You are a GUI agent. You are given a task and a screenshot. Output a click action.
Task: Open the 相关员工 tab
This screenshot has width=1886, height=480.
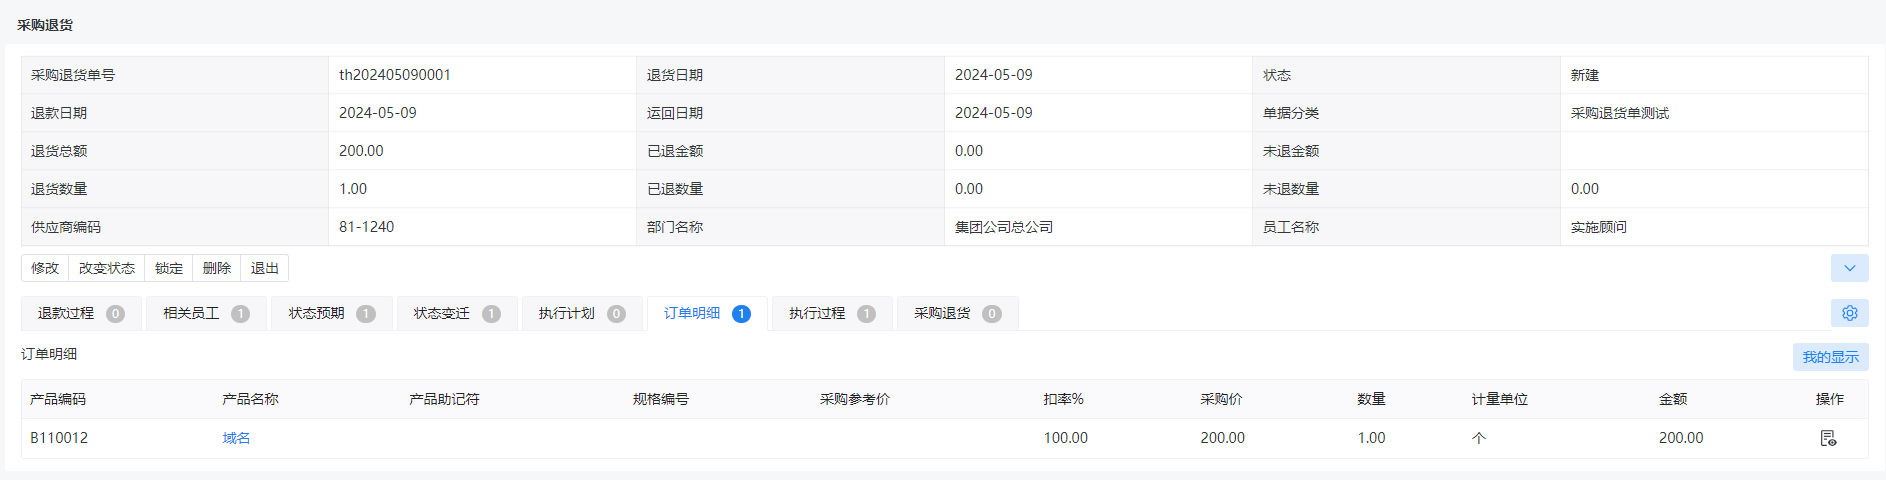[x=206, y=314]
